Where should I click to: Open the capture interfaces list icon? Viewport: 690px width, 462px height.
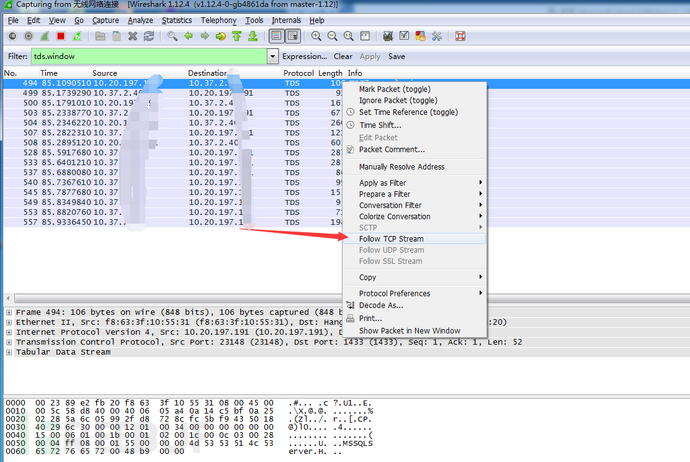pos(12,36)
